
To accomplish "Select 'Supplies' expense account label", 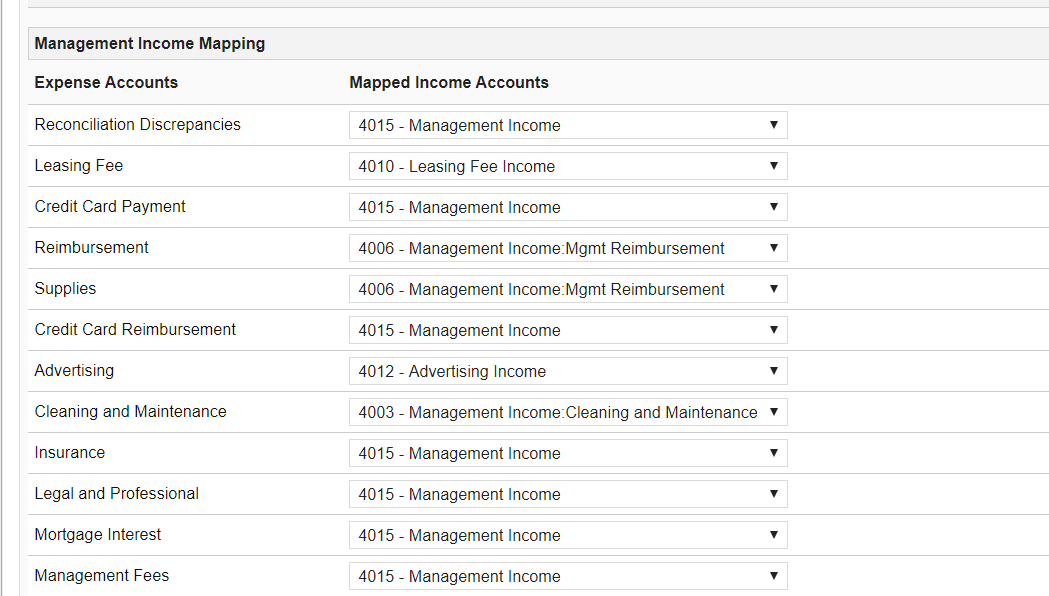I will point(66,288).
